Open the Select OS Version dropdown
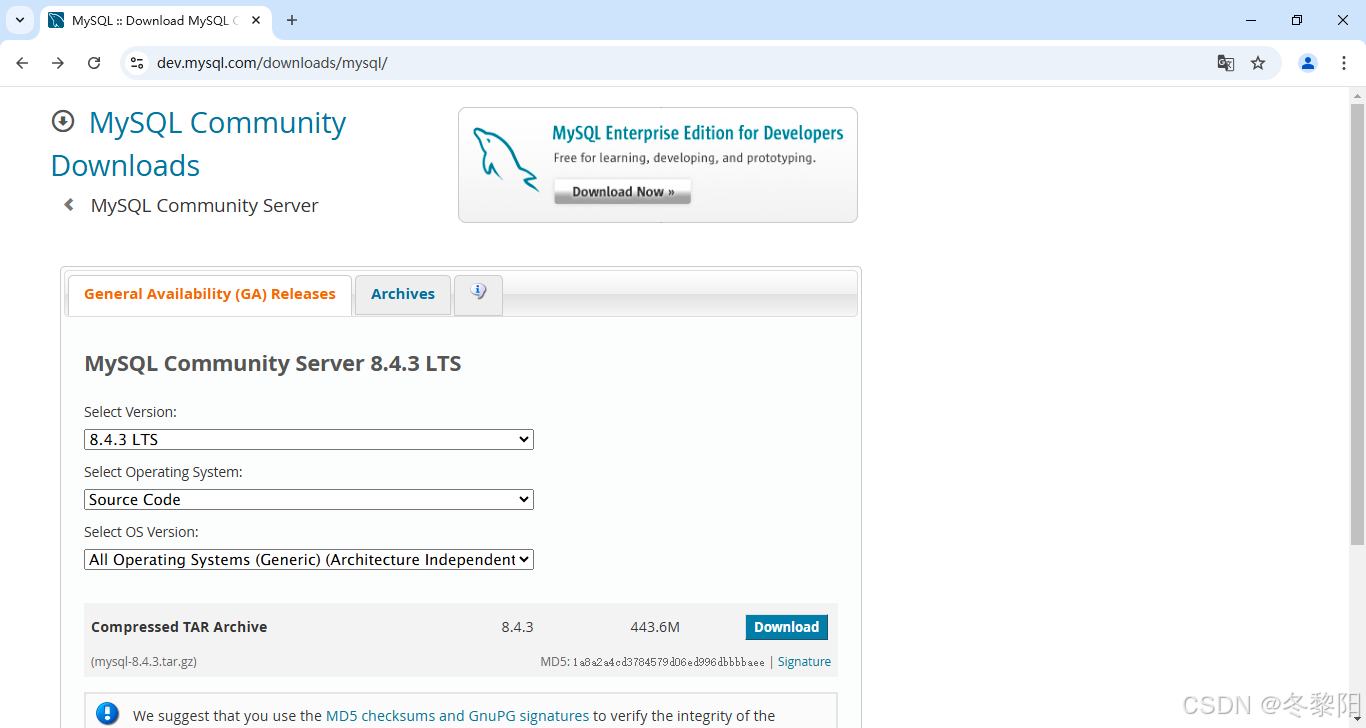 [x=309, y=559]
